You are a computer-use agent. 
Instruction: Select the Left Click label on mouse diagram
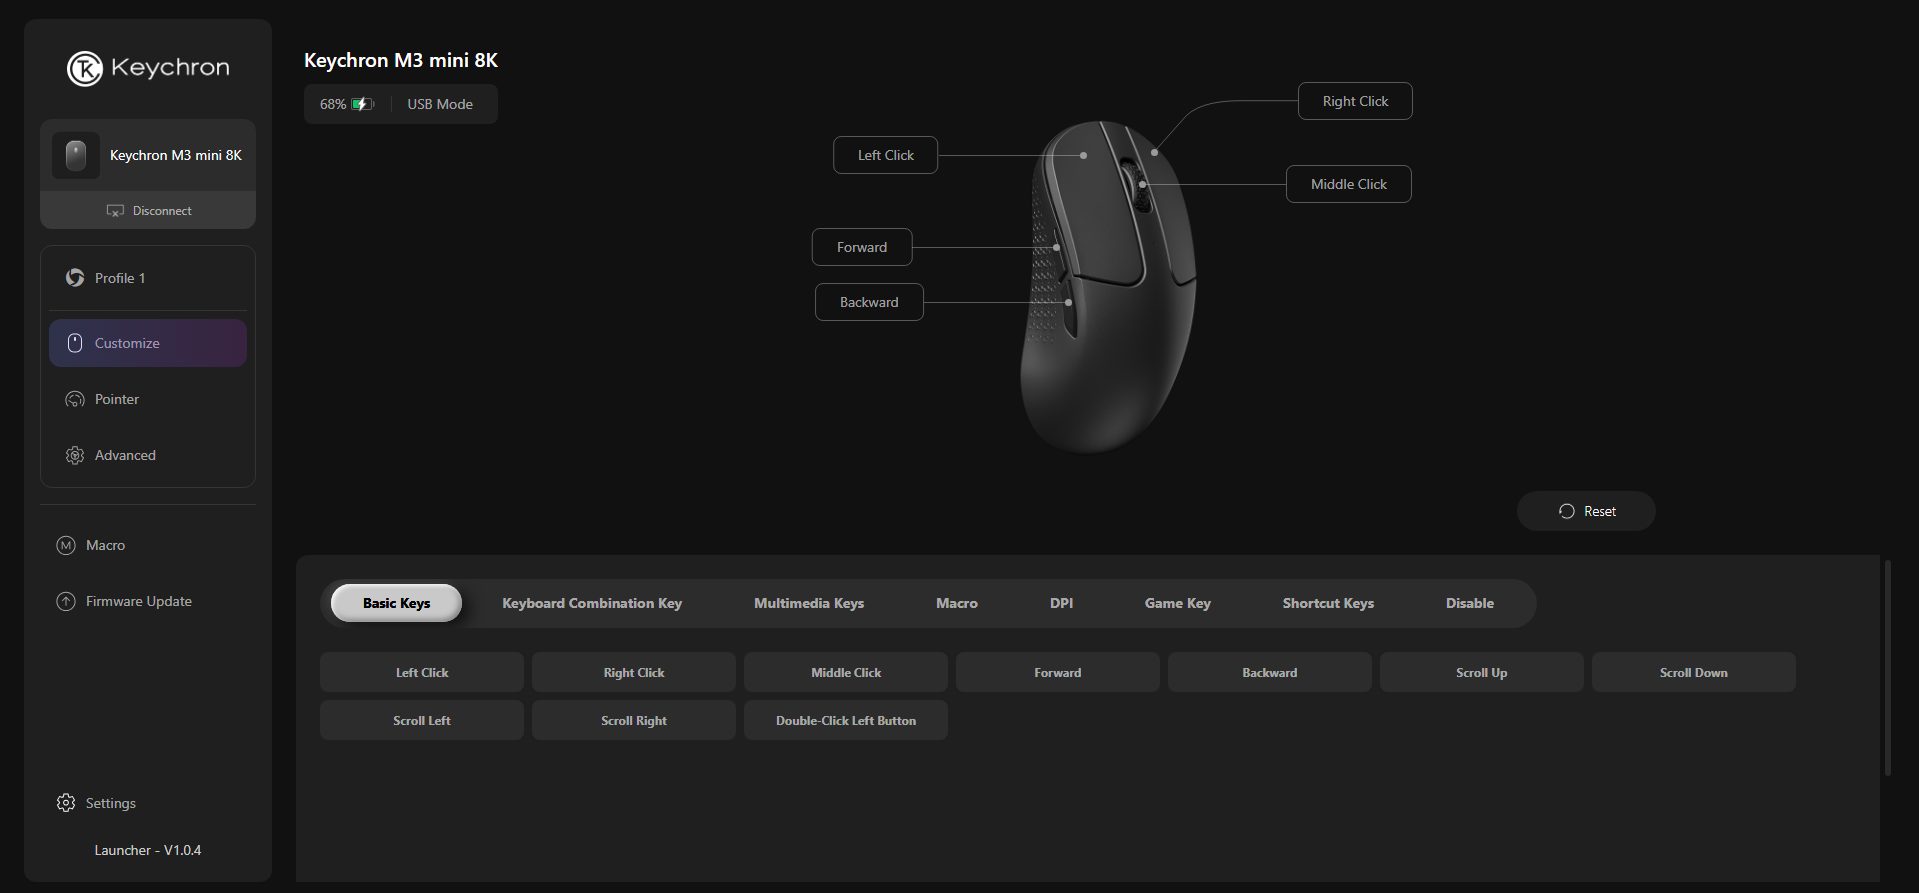coord(885,155)
